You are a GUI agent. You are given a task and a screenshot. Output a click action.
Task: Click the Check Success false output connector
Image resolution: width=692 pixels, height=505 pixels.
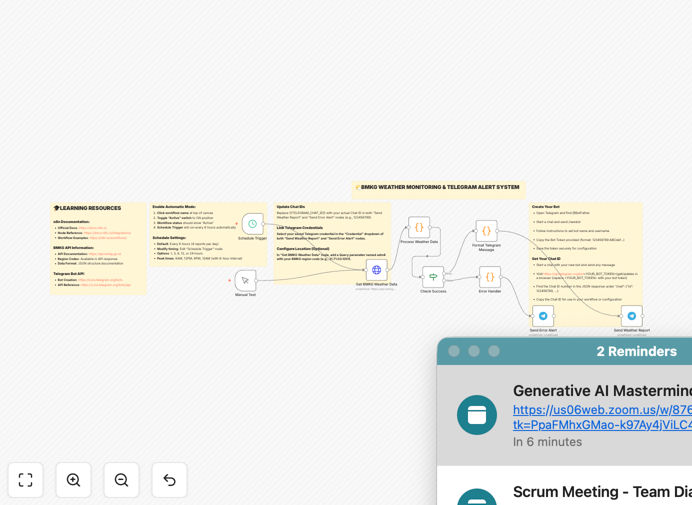[x=444, y=279]
